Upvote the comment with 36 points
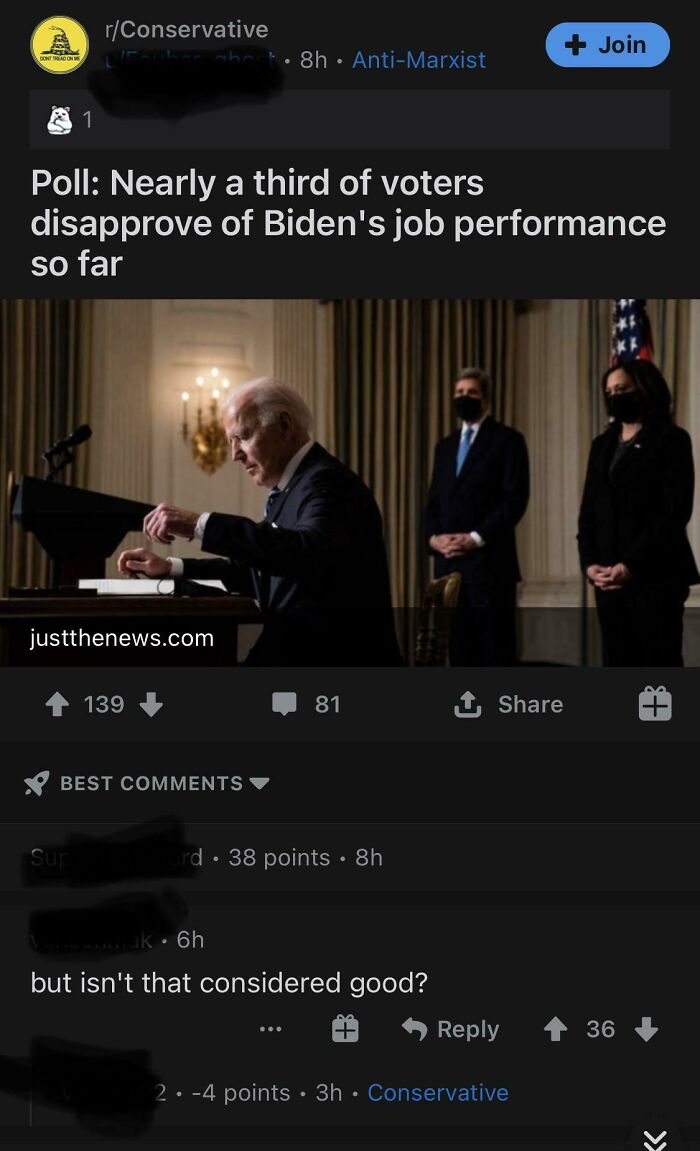The image size is (700, 1151). 555,1029
